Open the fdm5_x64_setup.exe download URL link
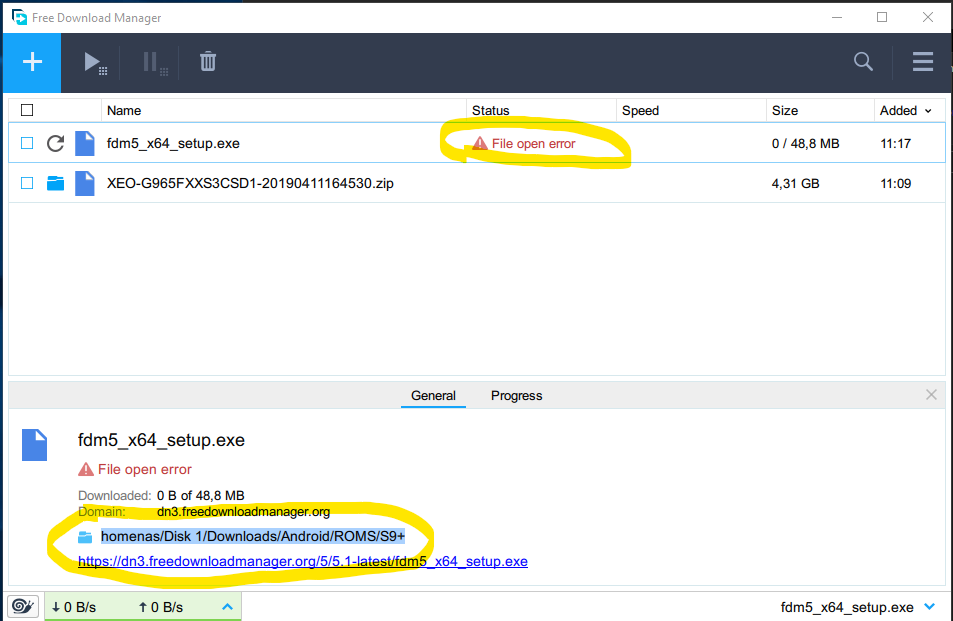Viewport: 953px width, 621px height. click(303, 561)
